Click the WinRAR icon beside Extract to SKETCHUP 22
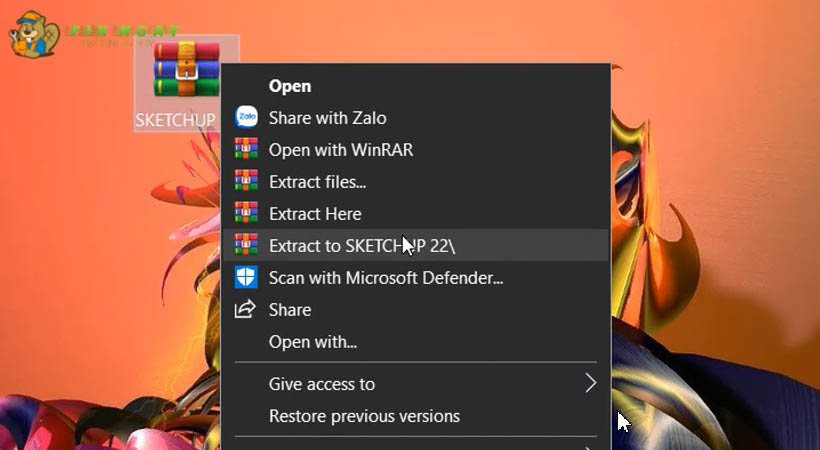820x450 pixels. coord(246,246)
